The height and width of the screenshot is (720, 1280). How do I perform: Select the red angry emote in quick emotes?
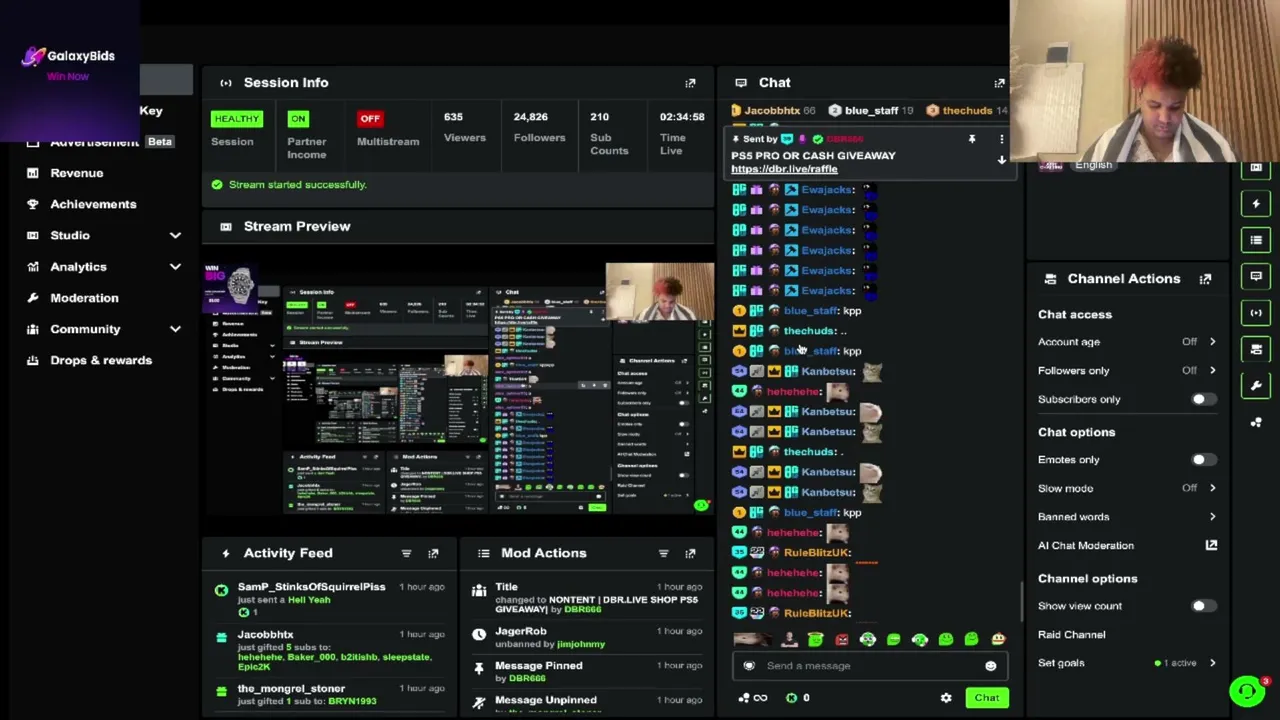tap(842, 640)
